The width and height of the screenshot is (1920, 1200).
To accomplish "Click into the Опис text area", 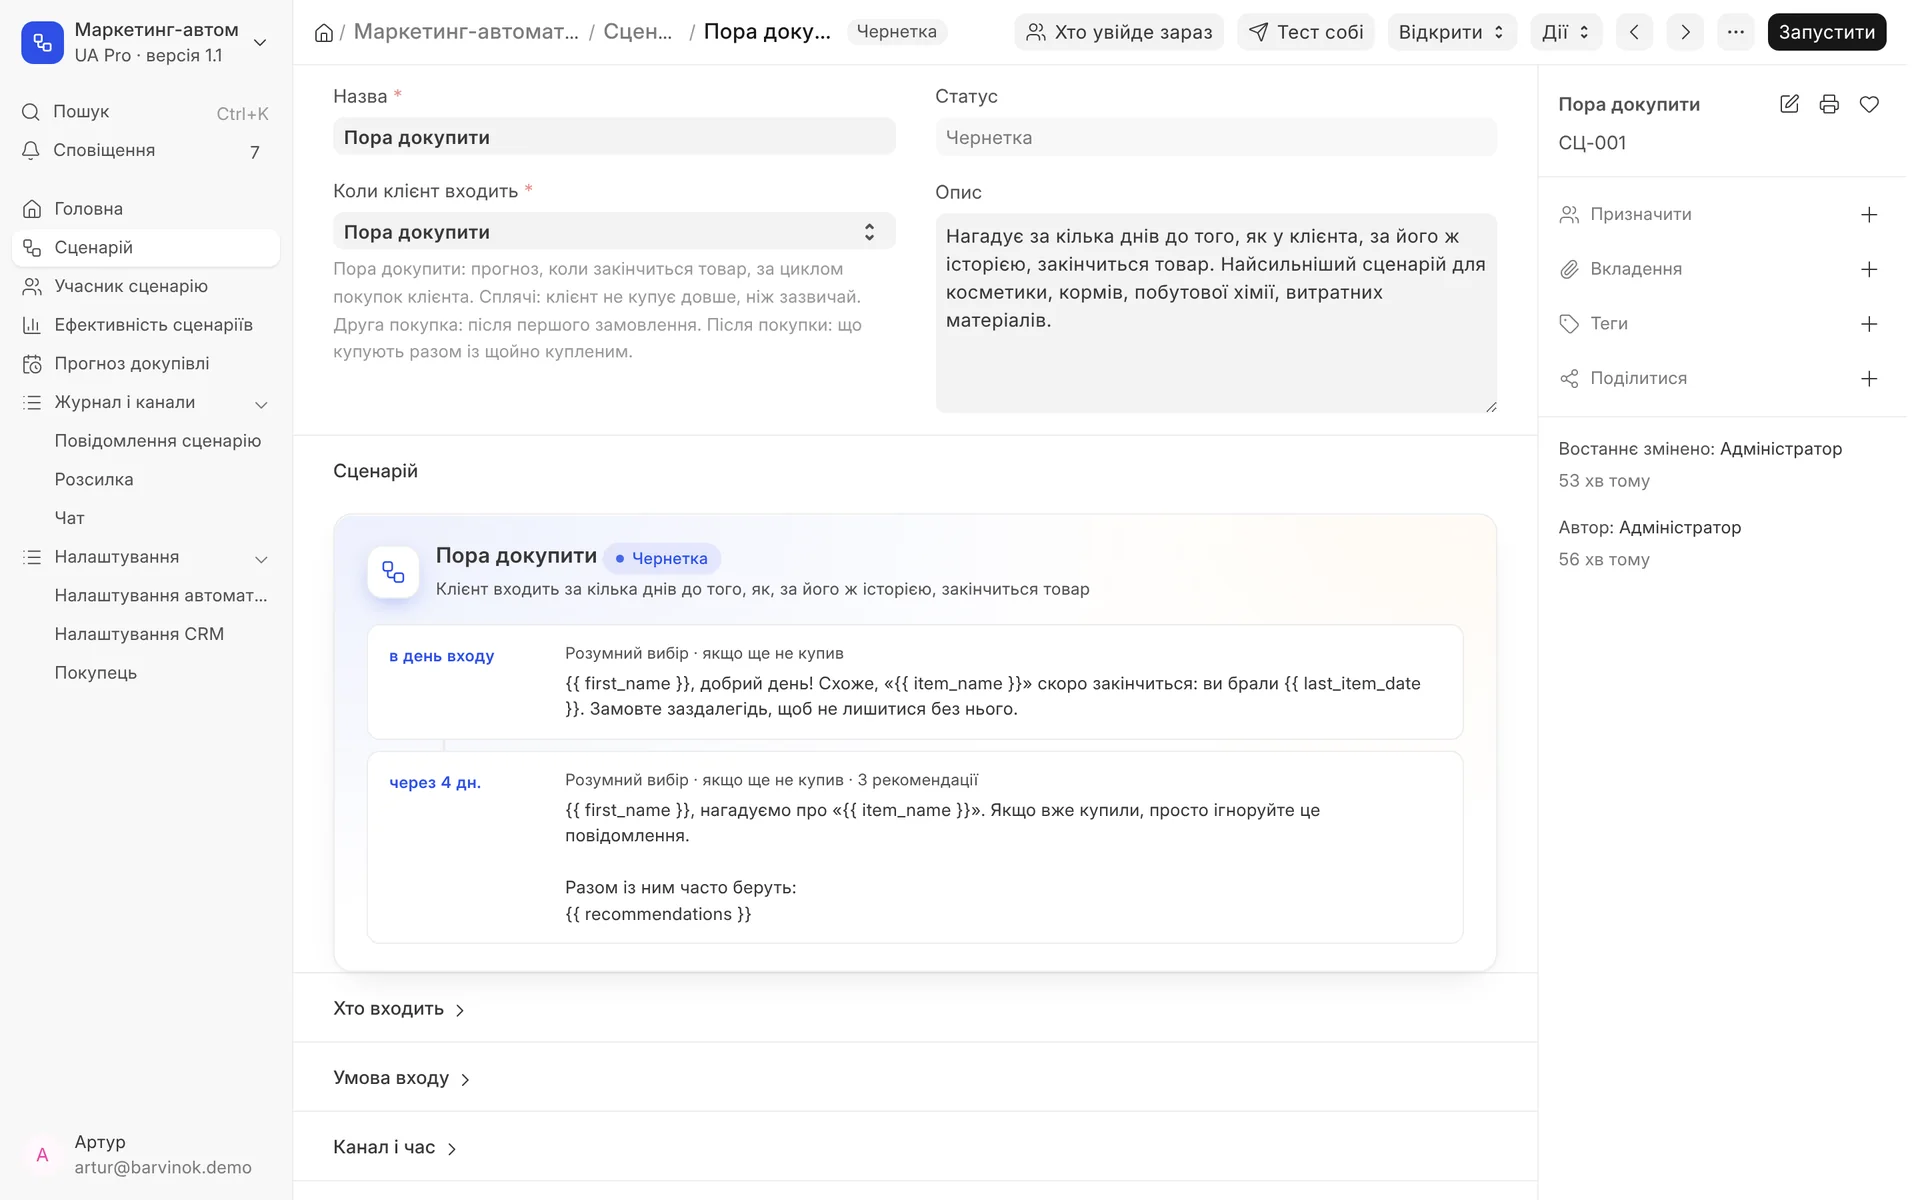I will [x=1216, y=313].
